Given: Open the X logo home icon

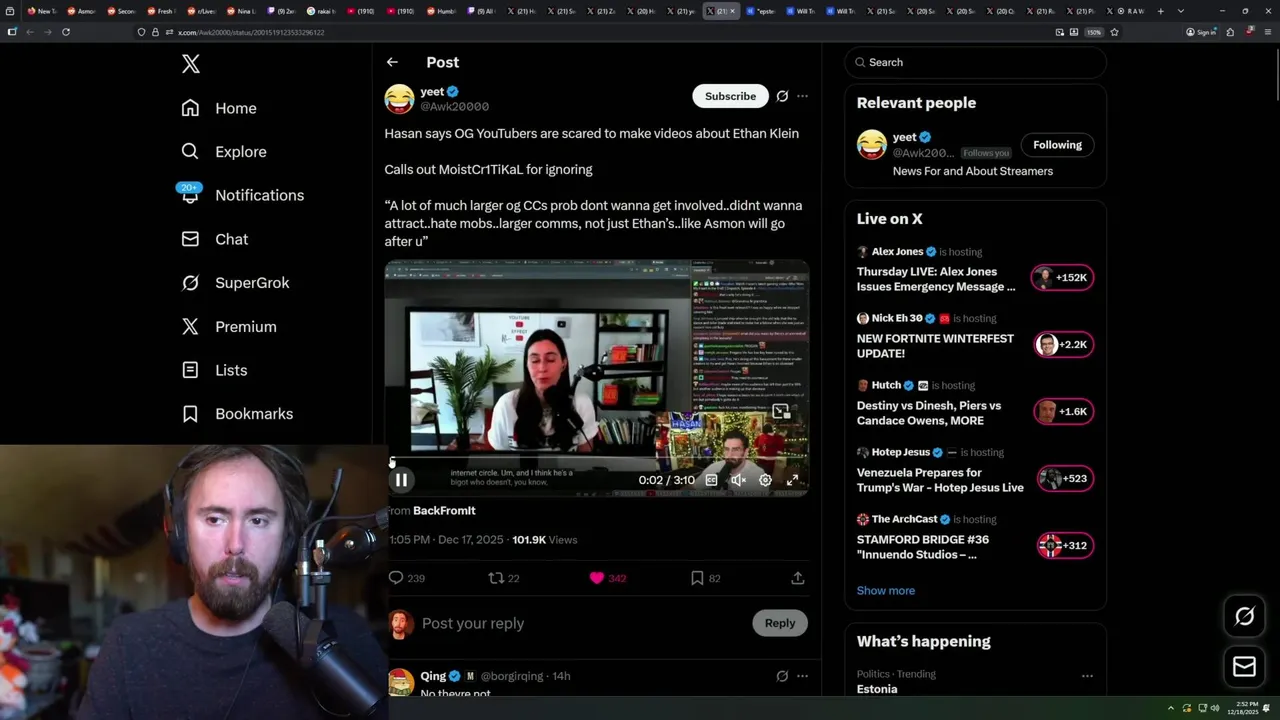Looking at the screenshot, I should tap(191, 64).
